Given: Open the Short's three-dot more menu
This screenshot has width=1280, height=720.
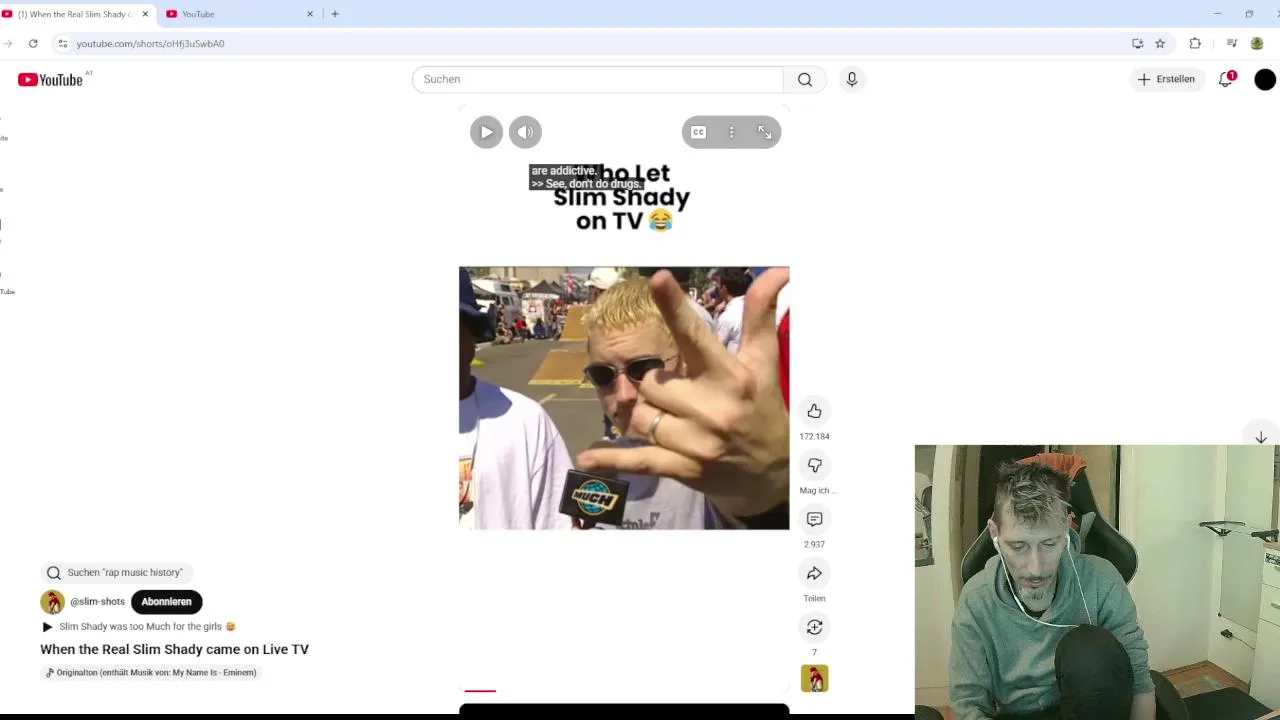Looking at the screenshot, I should 731,132.
